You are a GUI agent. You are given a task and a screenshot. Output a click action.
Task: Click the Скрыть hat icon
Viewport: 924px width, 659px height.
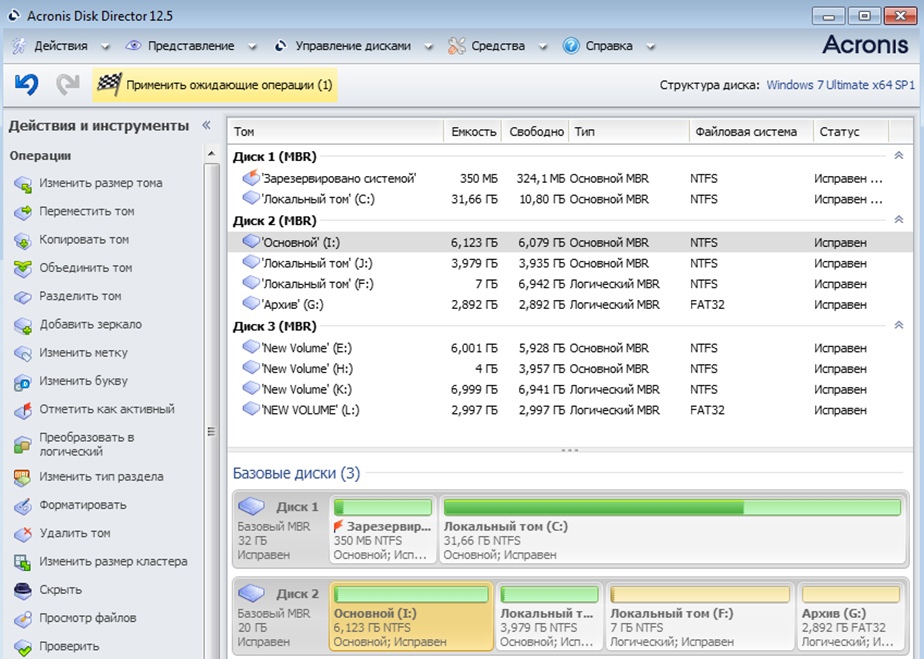22,591
